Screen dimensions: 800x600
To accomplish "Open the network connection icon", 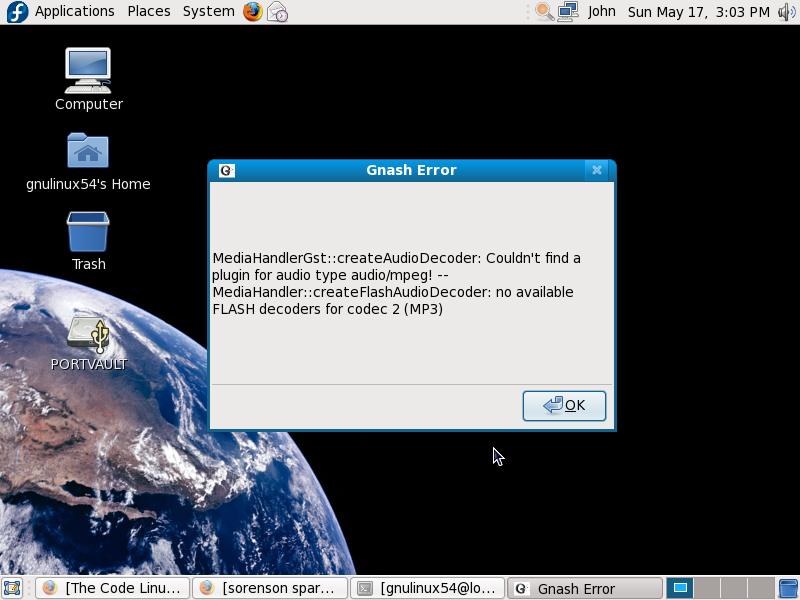I will tap(568, 11).
